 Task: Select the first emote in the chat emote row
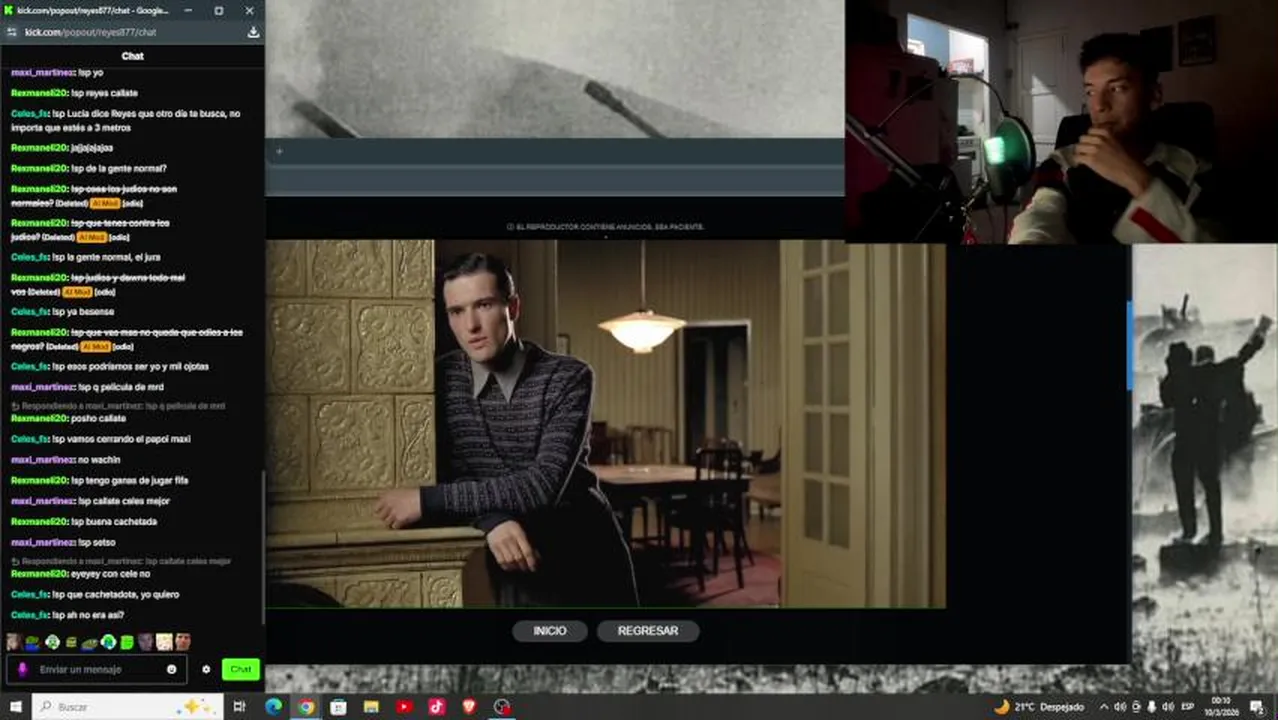(14, 642)
